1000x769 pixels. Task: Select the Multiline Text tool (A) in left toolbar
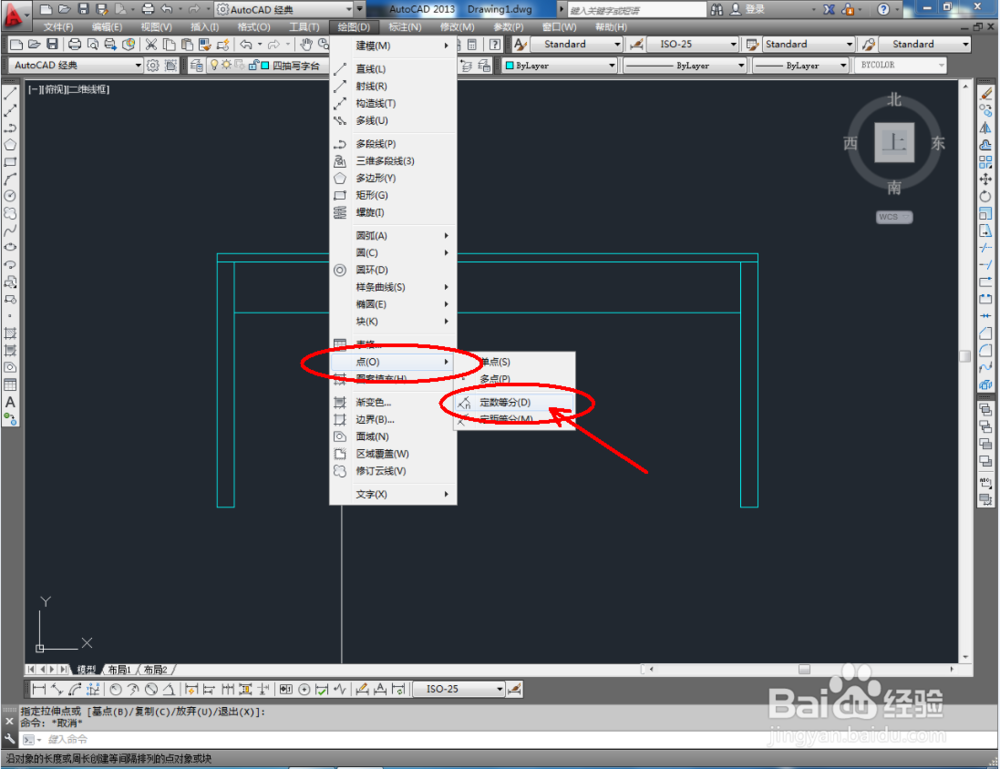[10, 402]
